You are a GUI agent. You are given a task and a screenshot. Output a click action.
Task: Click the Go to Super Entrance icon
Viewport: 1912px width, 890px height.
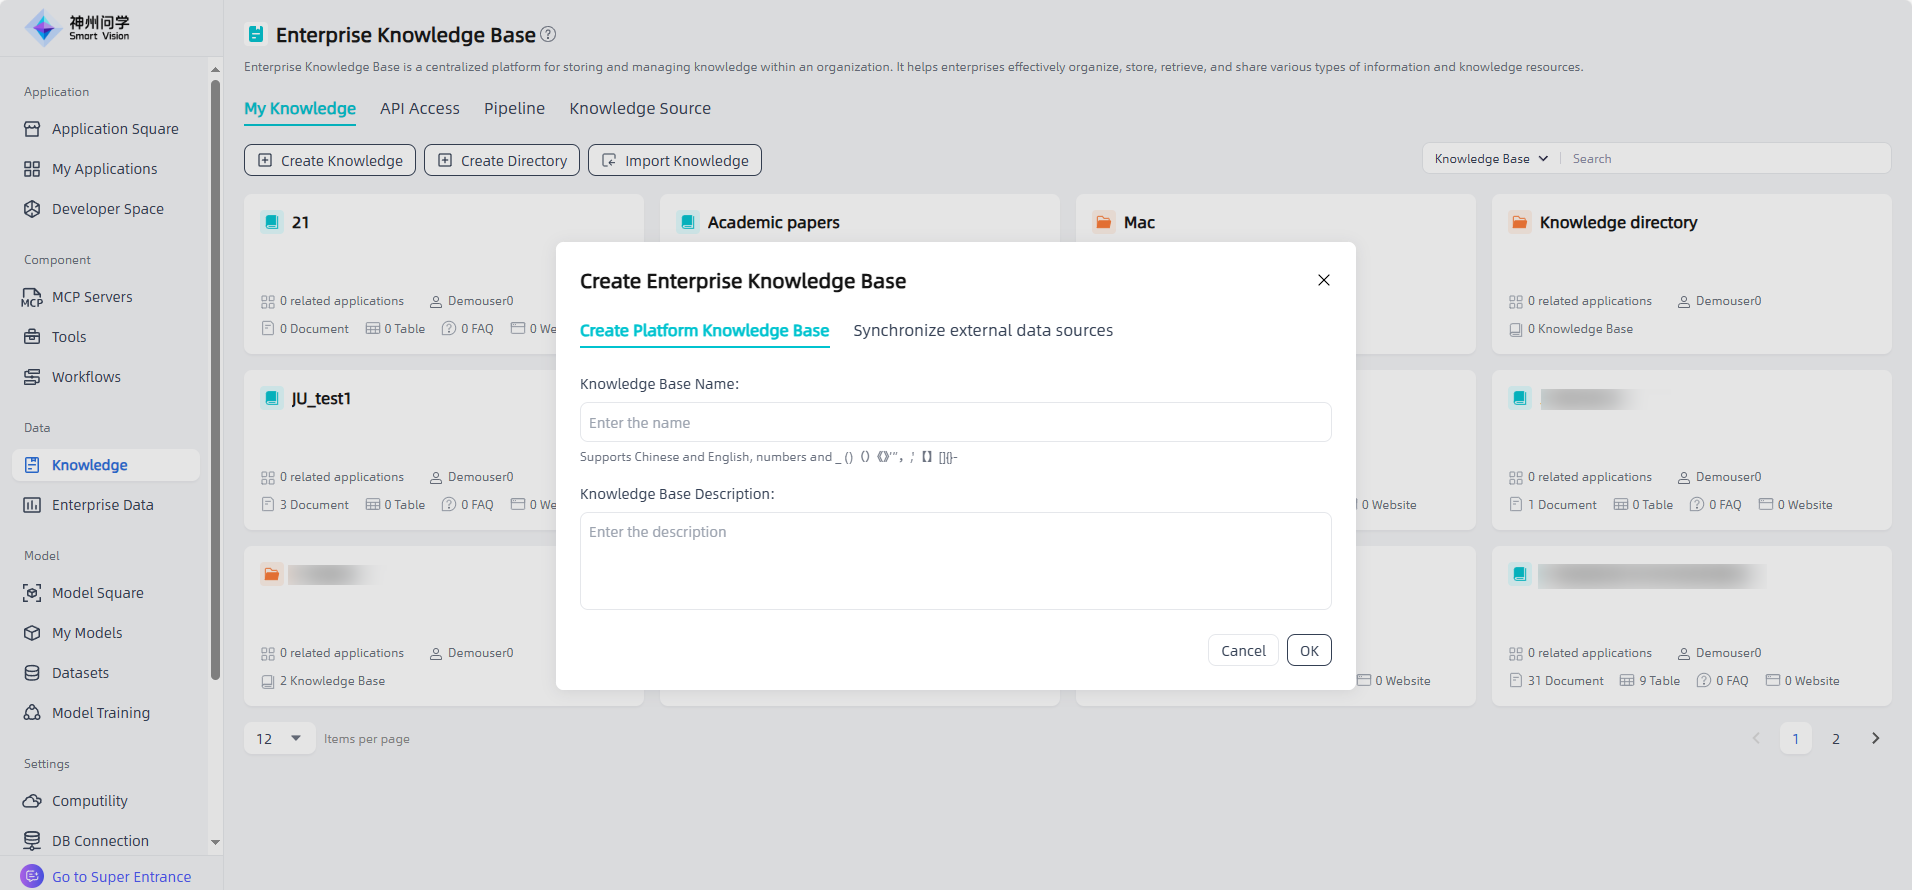pos(32,876)
